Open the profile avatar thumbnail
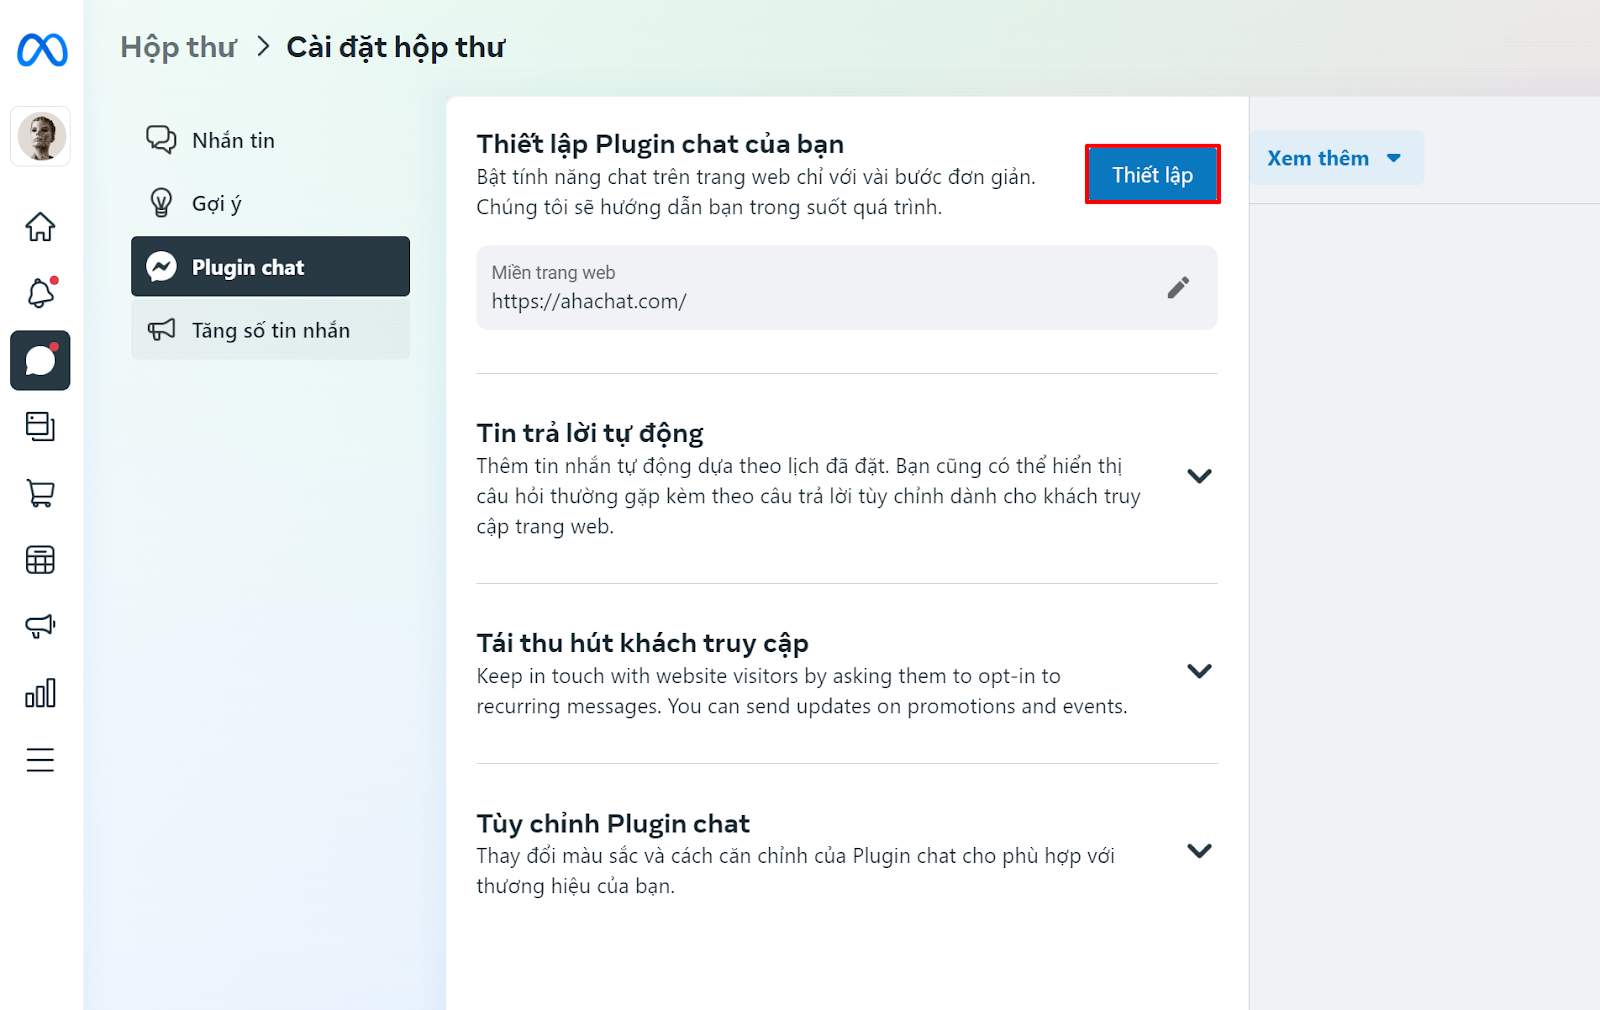Image resolution: width=1600 pixels, height=1010 pixels. (41, 136)
